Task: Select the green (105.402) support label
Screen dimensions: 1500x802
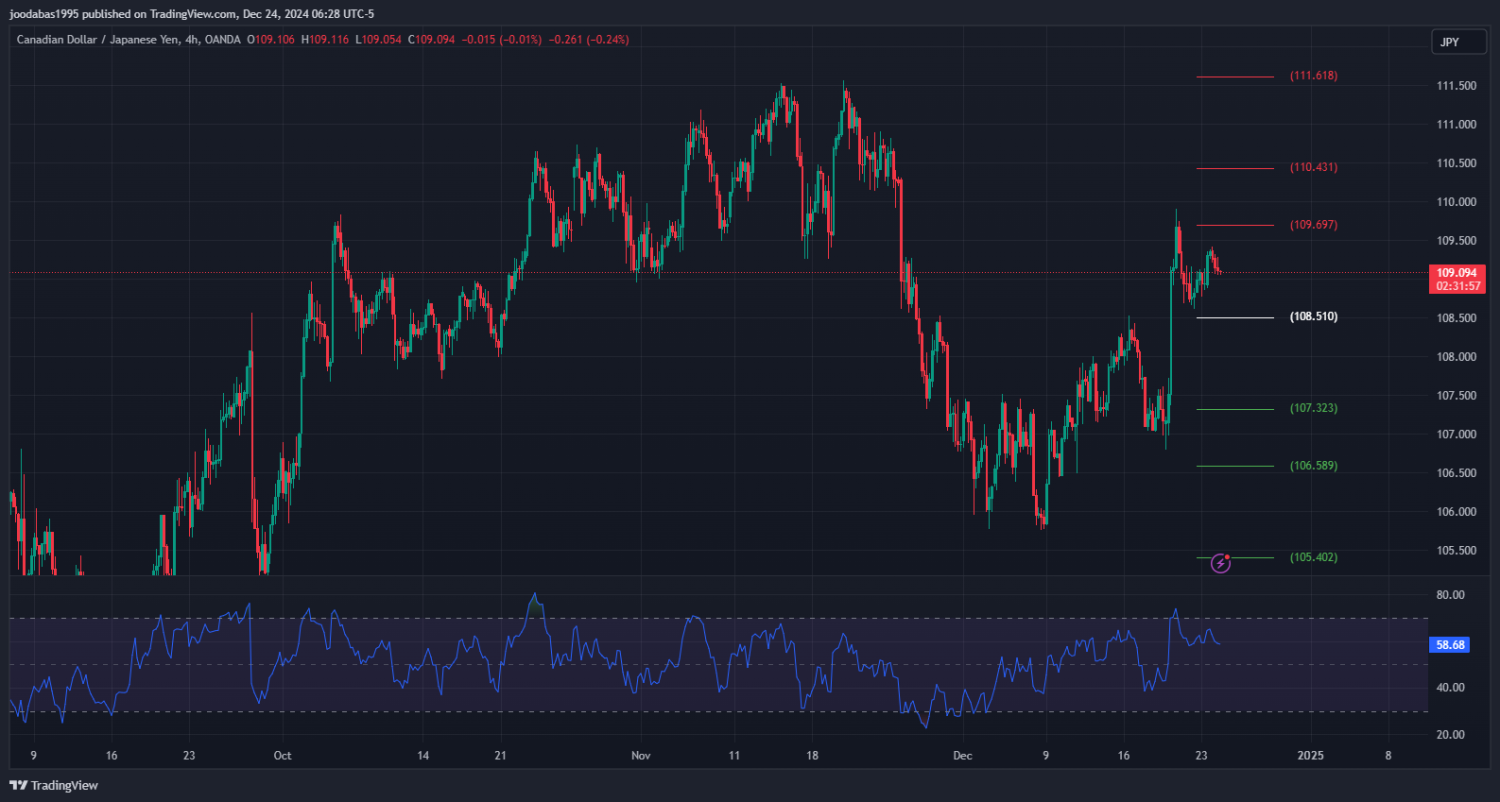Action: pos(1313,558)
